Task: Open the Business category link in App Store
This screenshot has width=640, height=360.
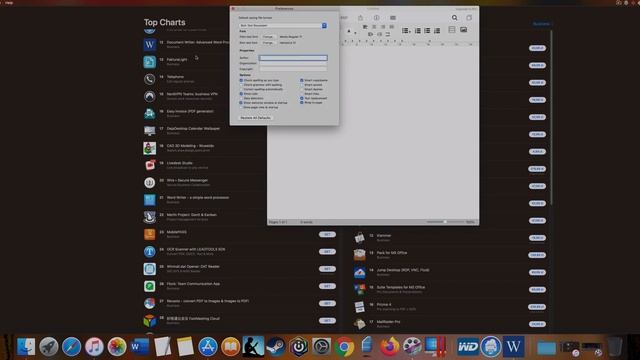Action: coord(541,24)
